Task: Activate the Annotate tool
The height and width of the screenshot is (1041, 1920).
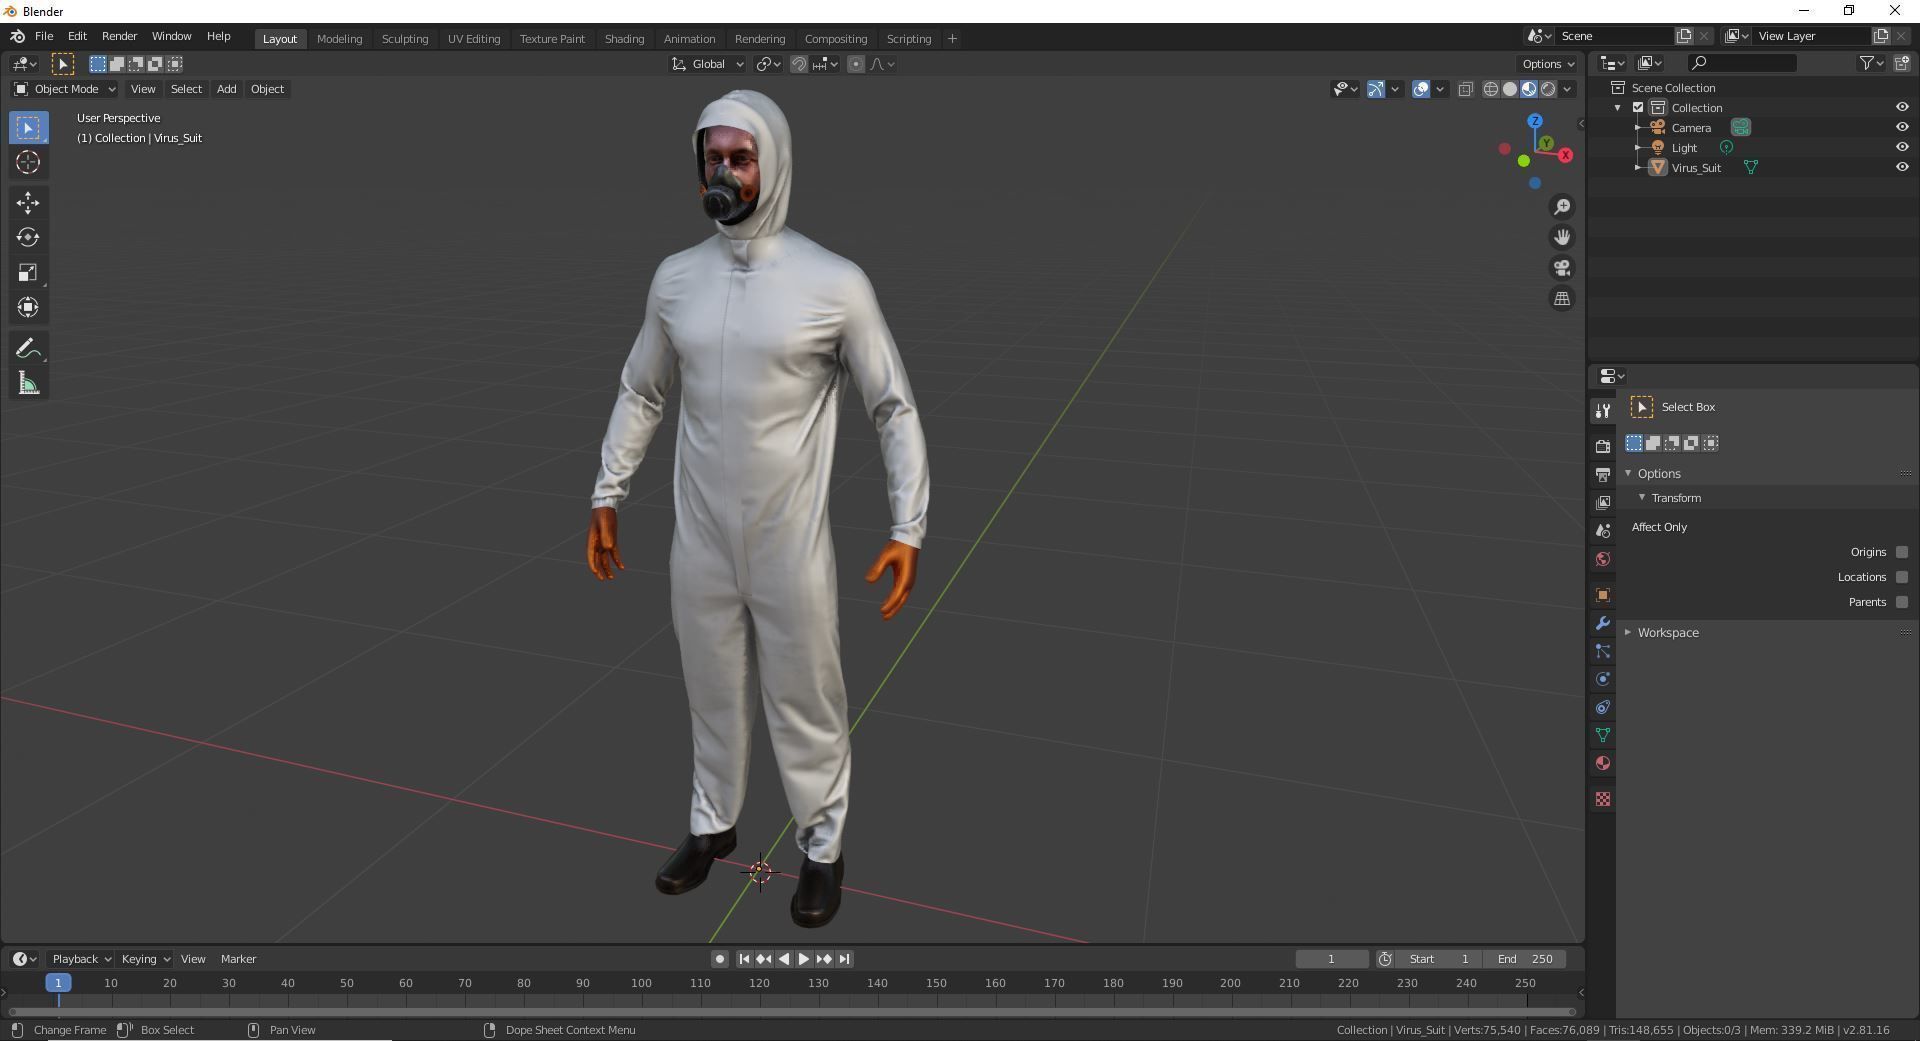Action: [27, 347]
